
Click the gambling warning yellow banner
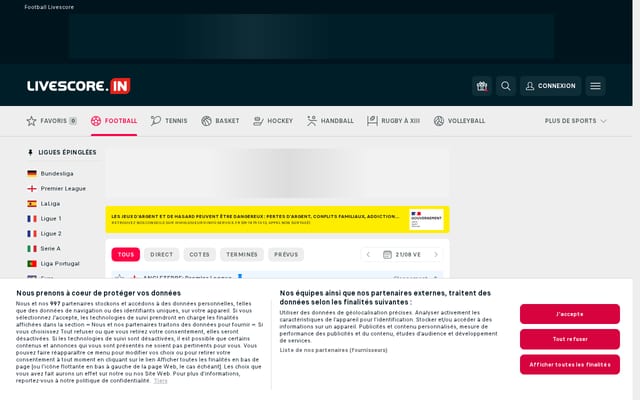[x=278, y=220]
